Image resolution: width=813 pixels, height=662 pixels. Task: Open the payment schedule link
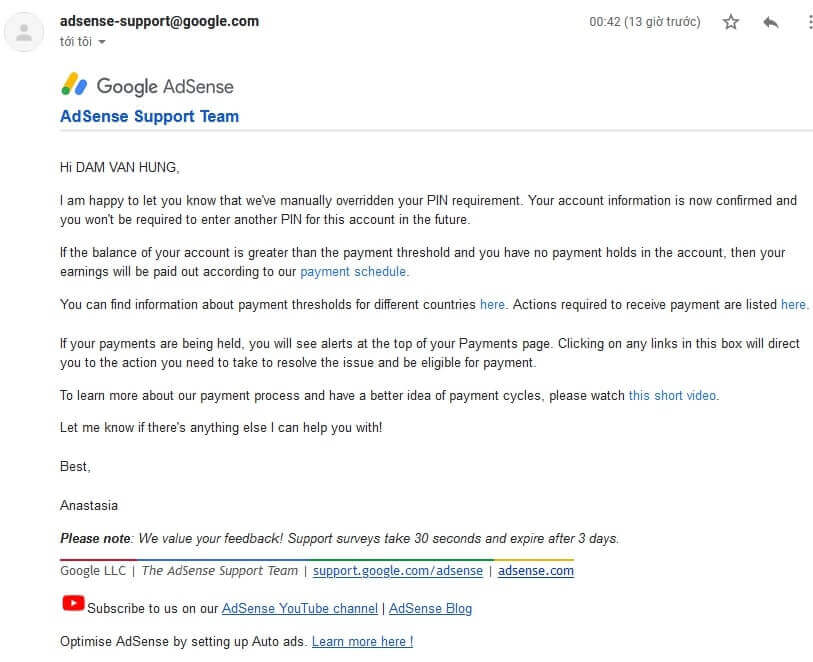coord(353,271)
